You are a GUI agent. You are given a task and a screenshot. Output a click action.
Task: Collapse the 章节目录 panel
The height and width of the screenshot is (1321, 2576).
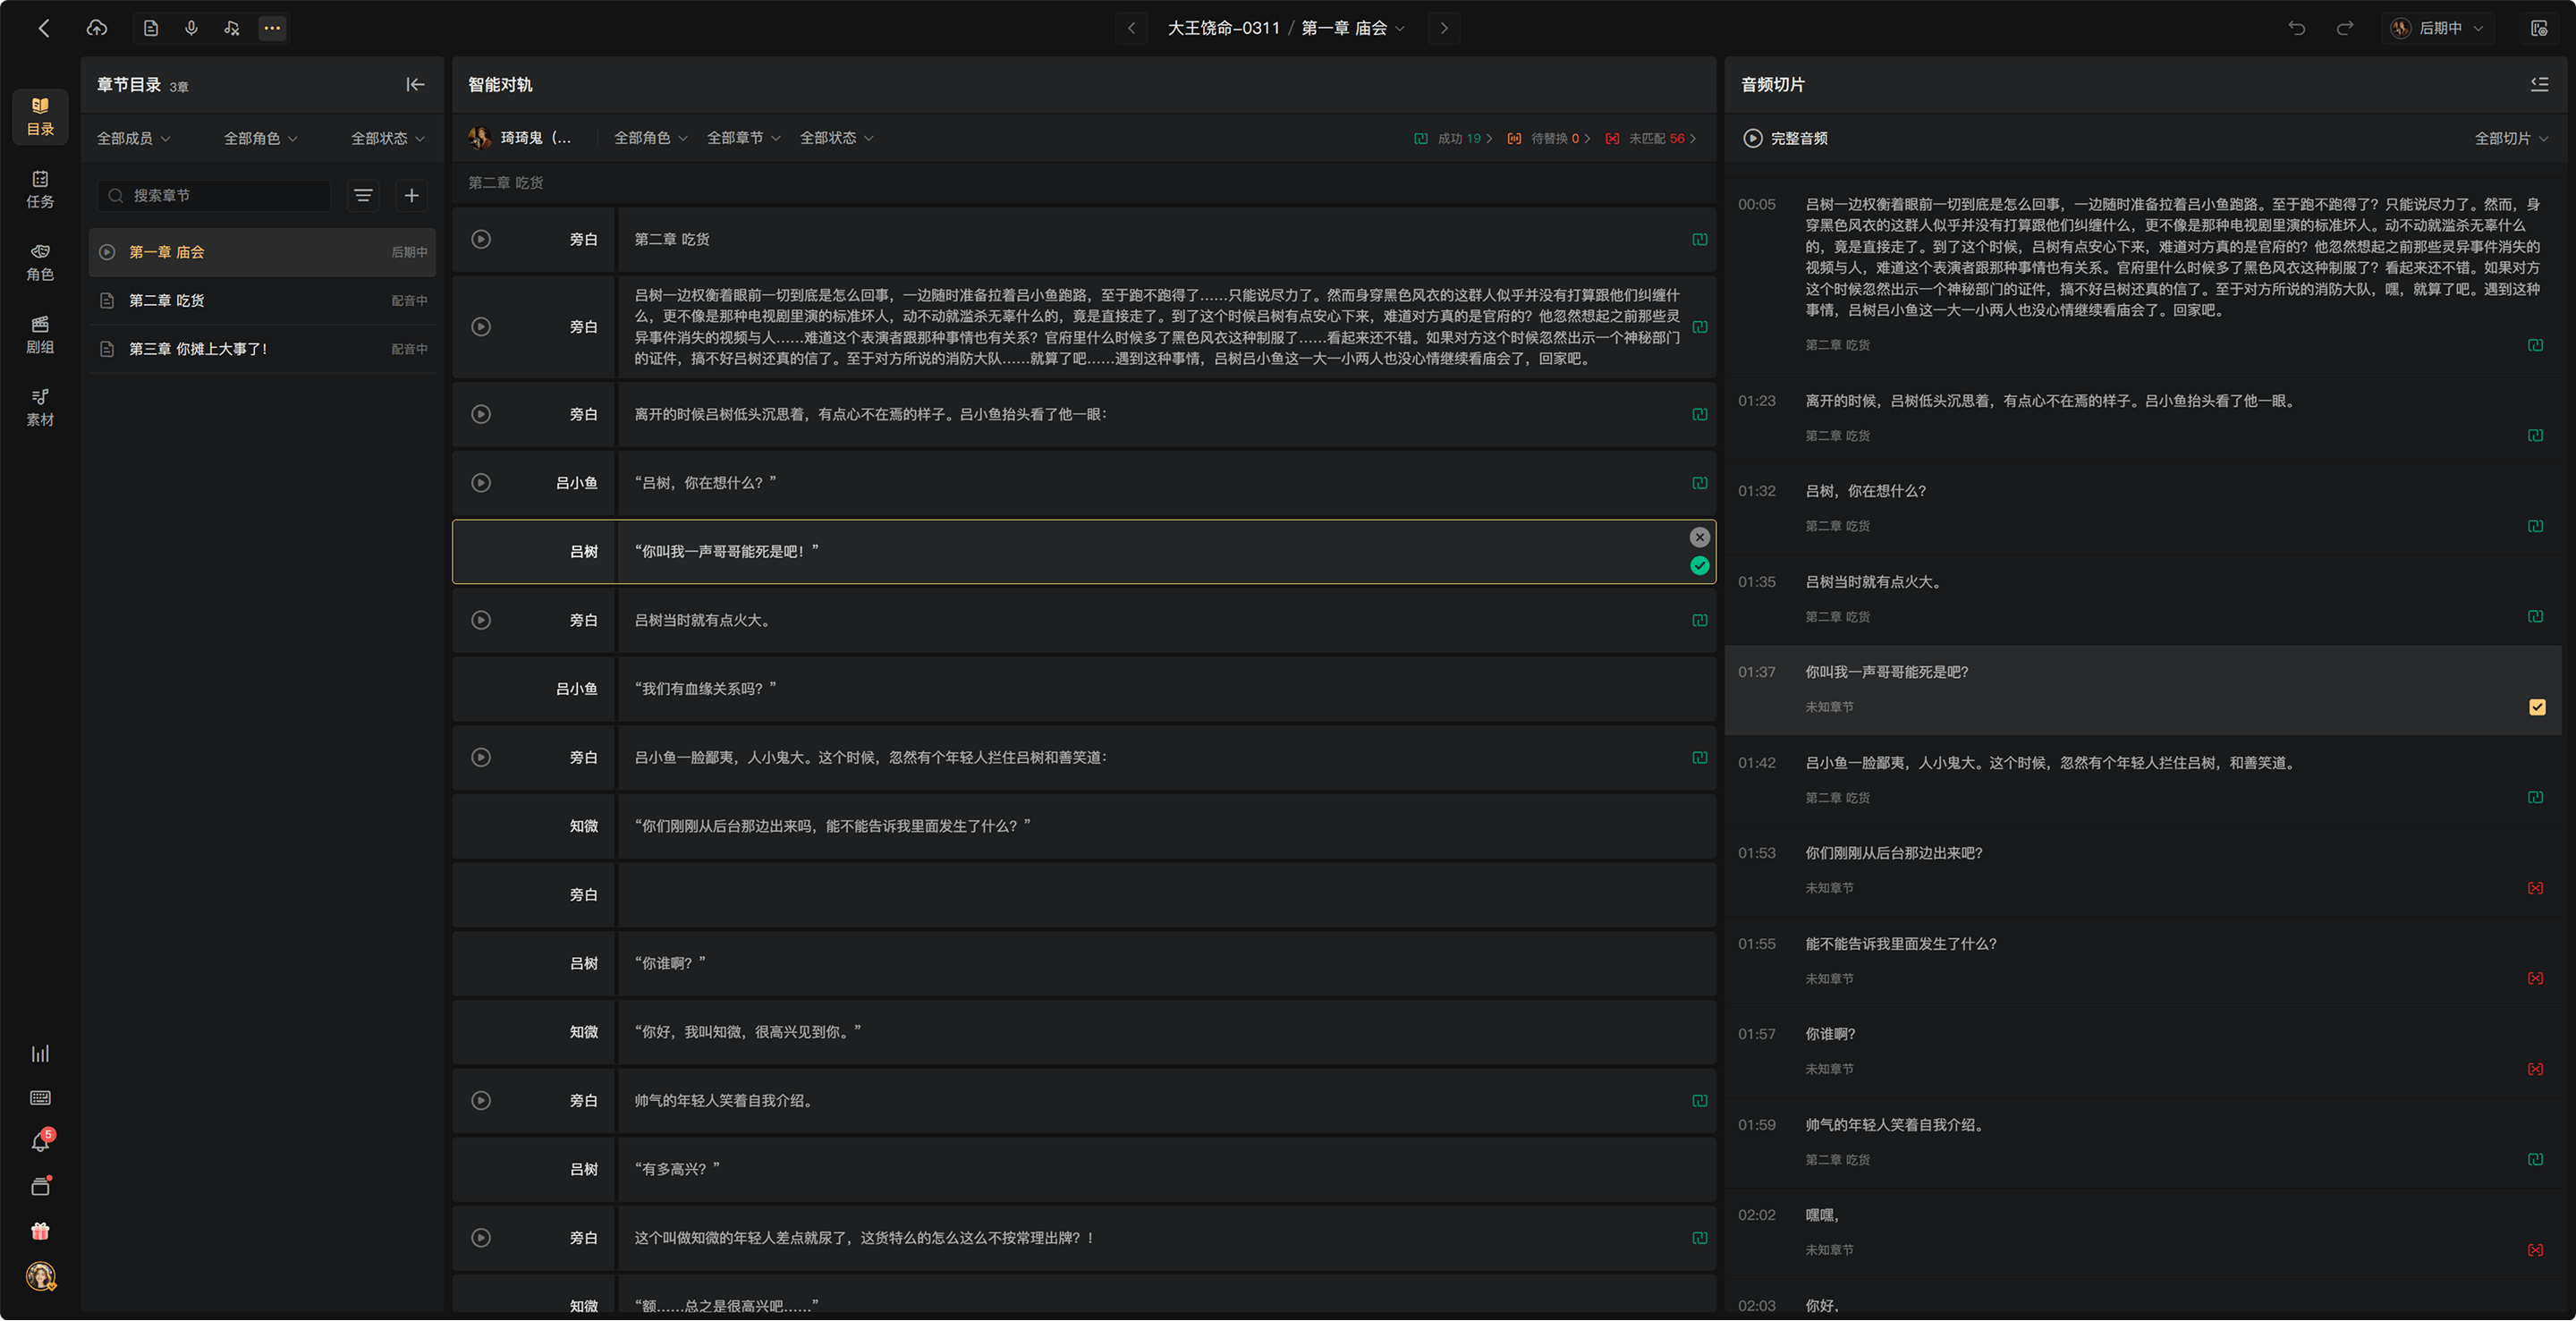click(x=415, y=85)
